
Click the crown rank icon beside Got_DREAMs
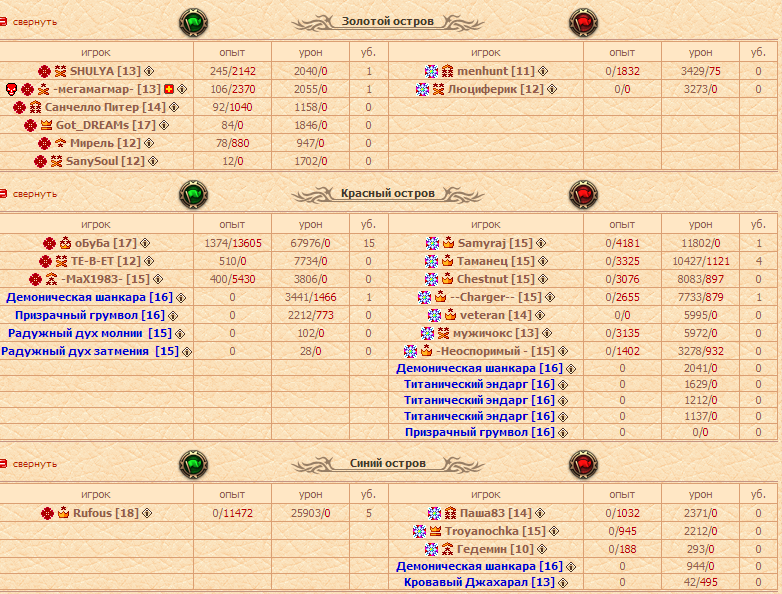coord(46,125)
